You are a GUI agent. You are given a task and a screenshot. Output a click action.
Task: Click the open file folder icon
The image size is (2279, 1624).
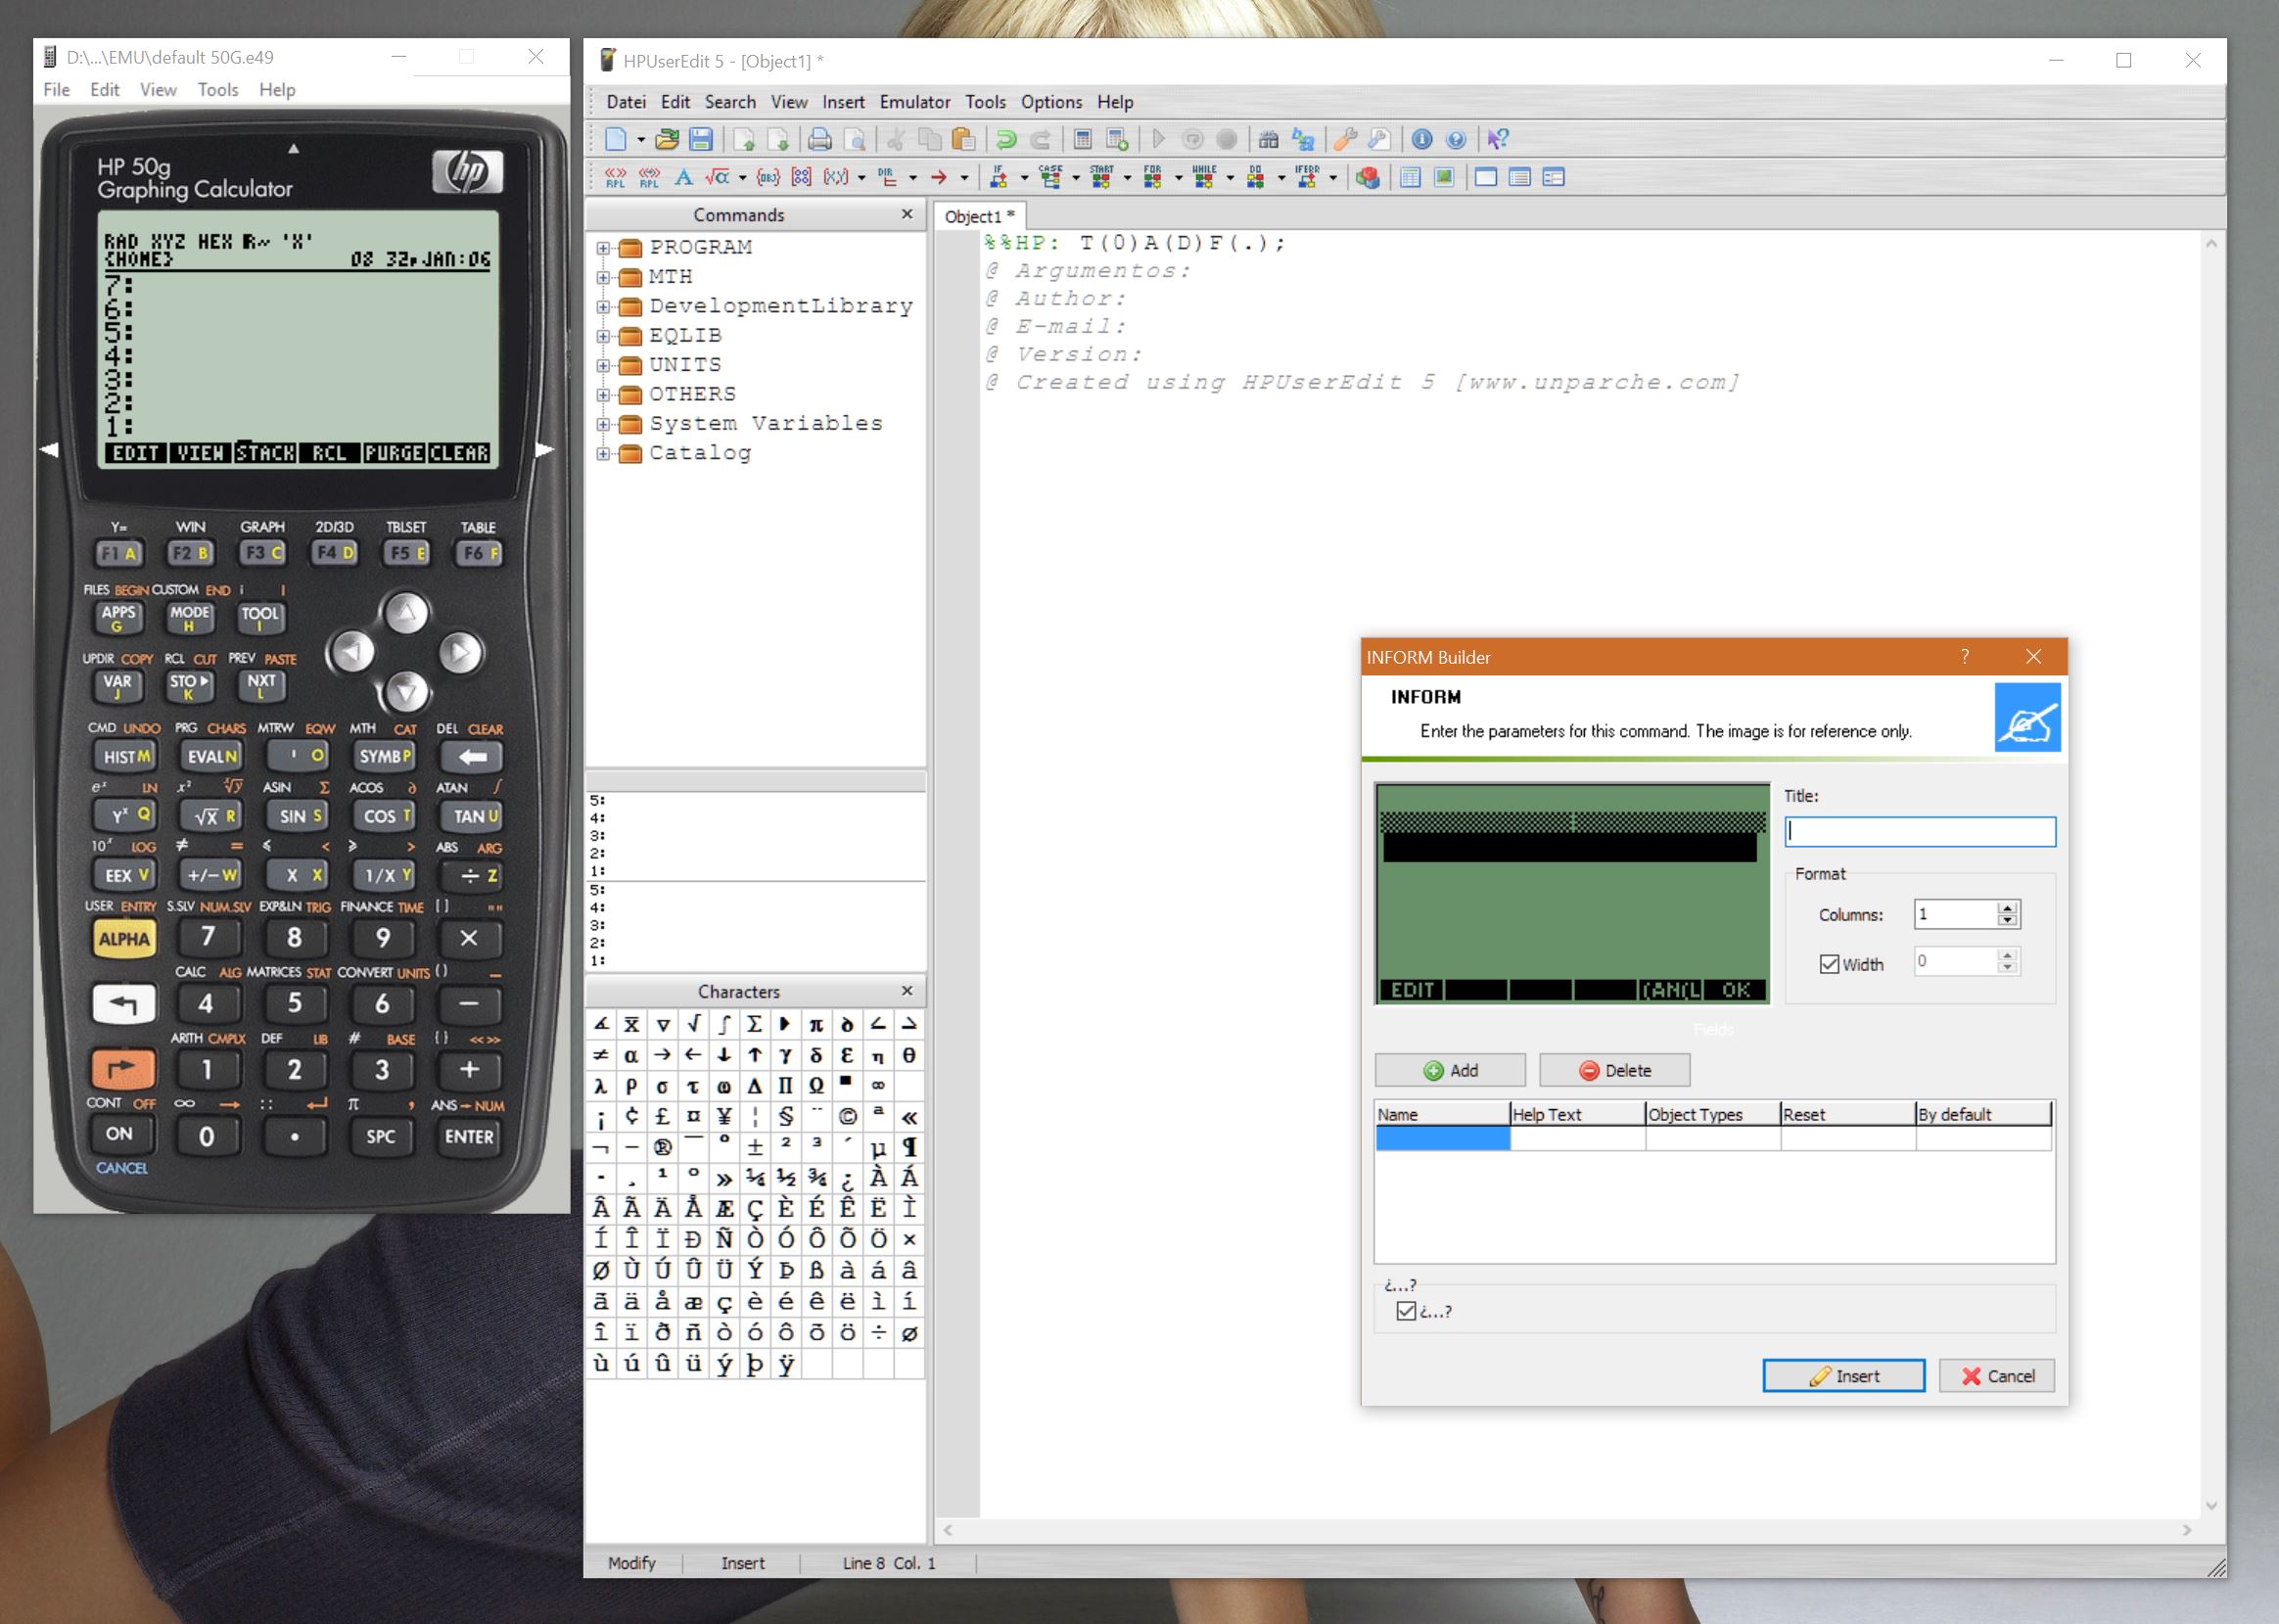(x=667, y=139)
